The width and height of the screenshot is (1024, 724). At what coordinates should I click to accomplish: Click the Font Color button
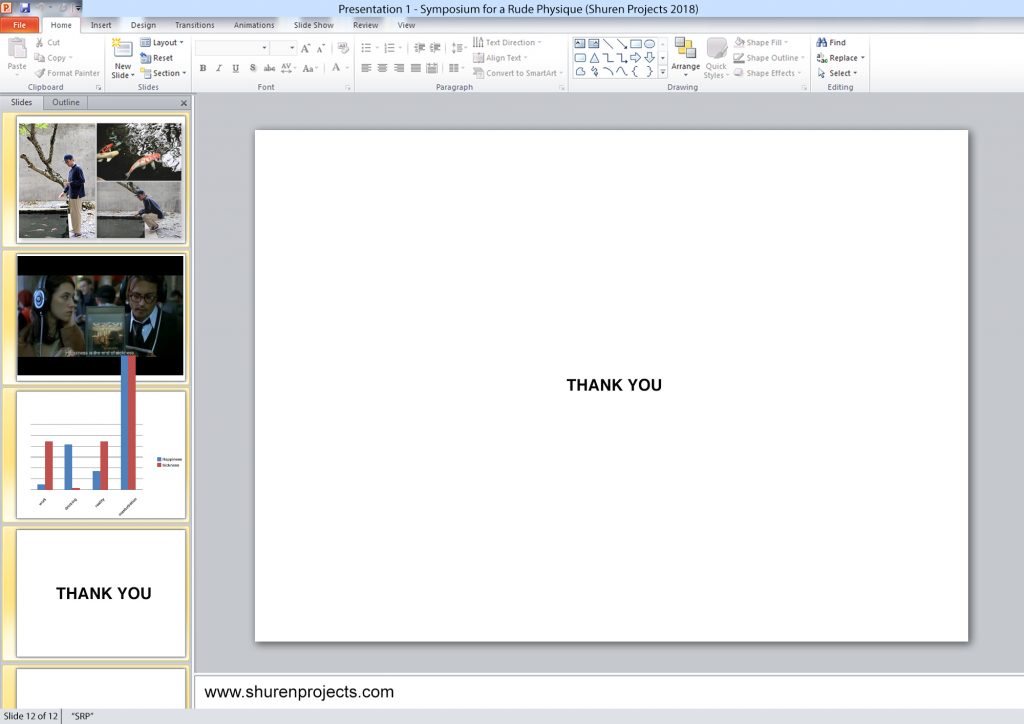[x=335, y=69]
